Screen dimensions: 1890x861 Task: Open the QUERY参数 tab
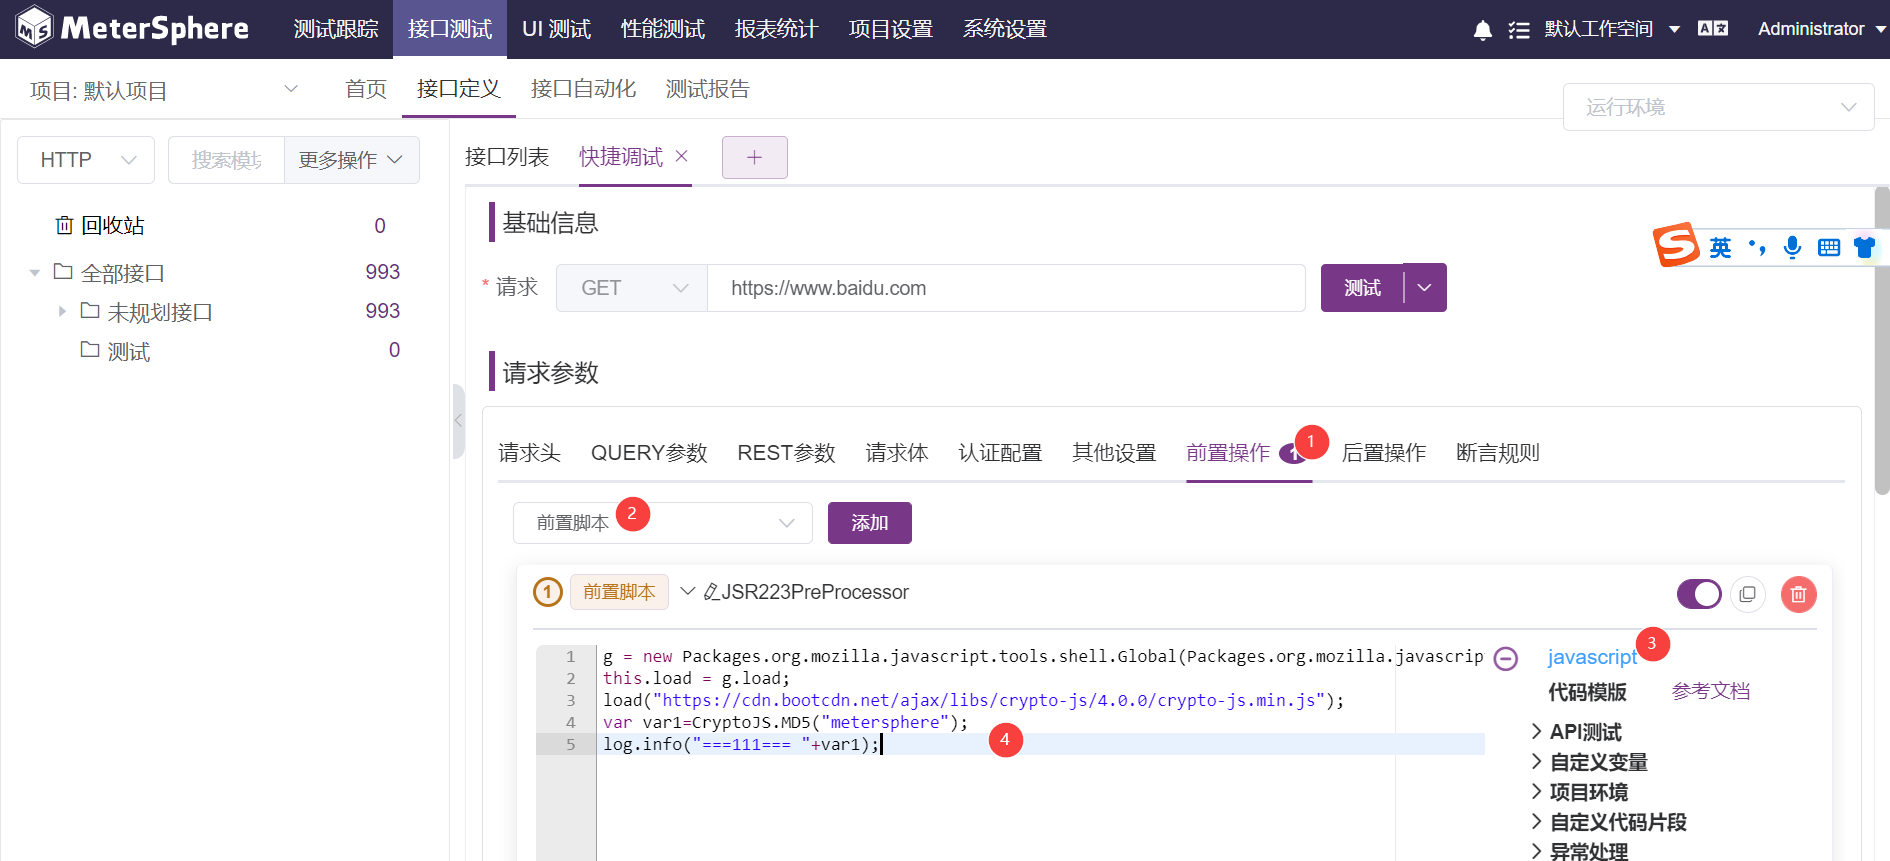(x=649, y=453)
